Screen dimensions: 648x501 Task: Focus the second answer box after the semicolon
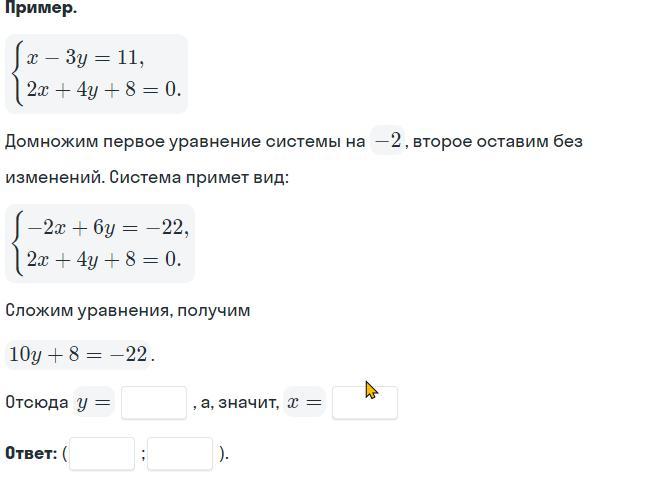[180, 453]
